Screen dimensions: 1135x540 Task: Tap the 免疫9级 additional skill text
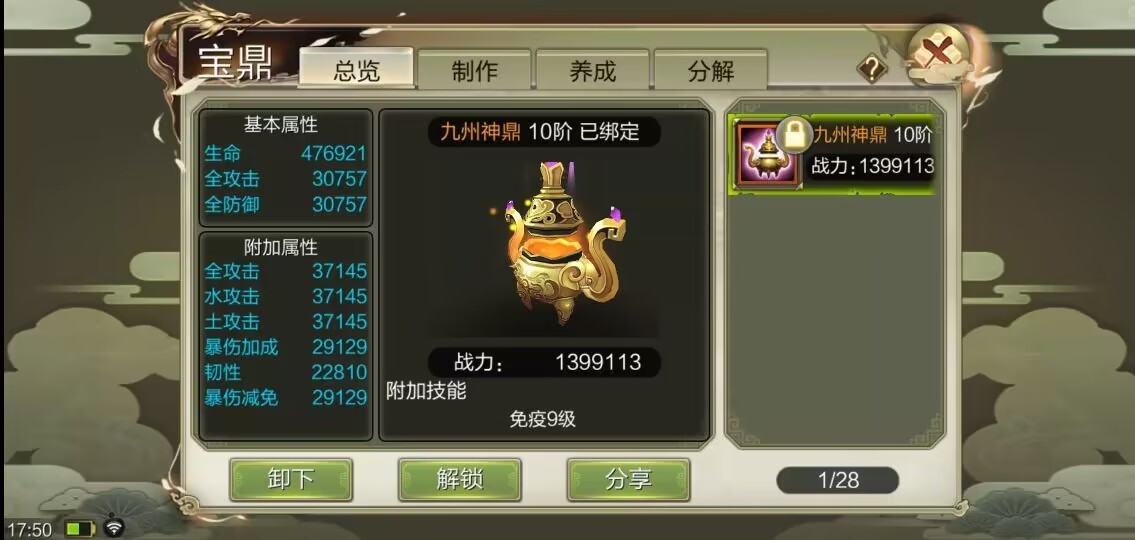[542, 419]
